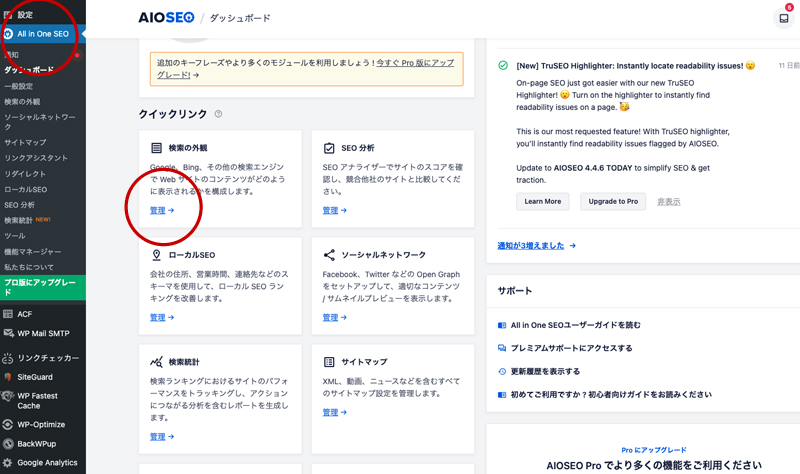Click the サポート panel heading
This screenshot has width=800, height=474.
tap(515, 291)
